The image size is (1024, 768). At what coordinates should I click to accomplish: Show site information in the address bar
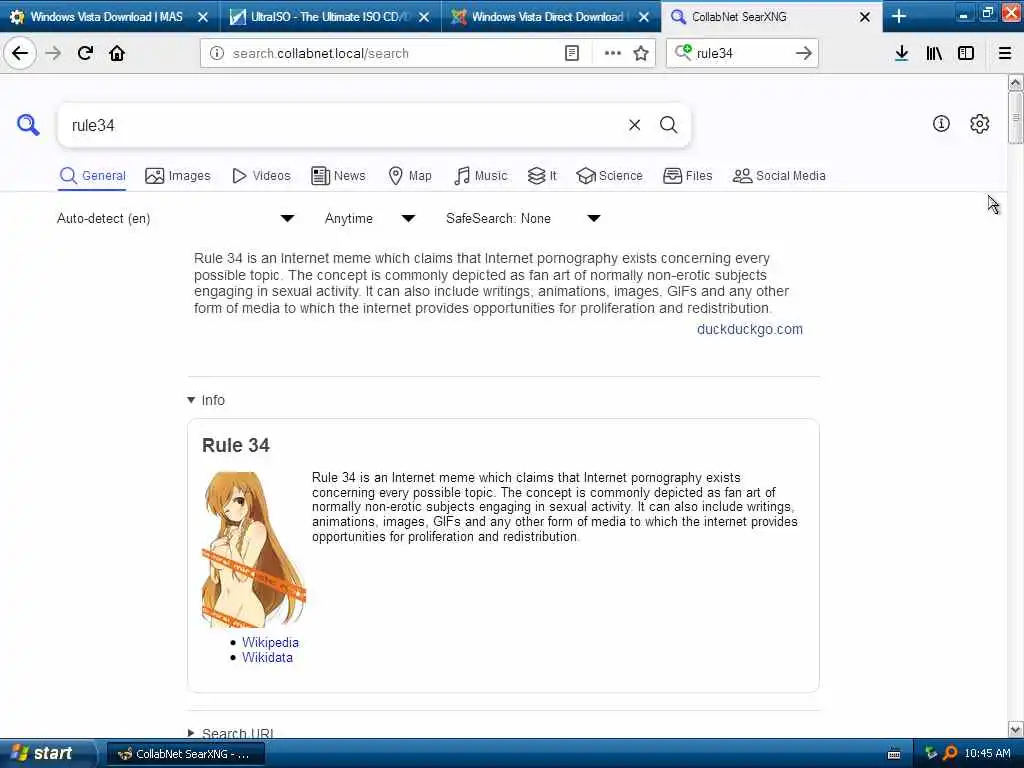pyautogui.click(x=217, y=53)
